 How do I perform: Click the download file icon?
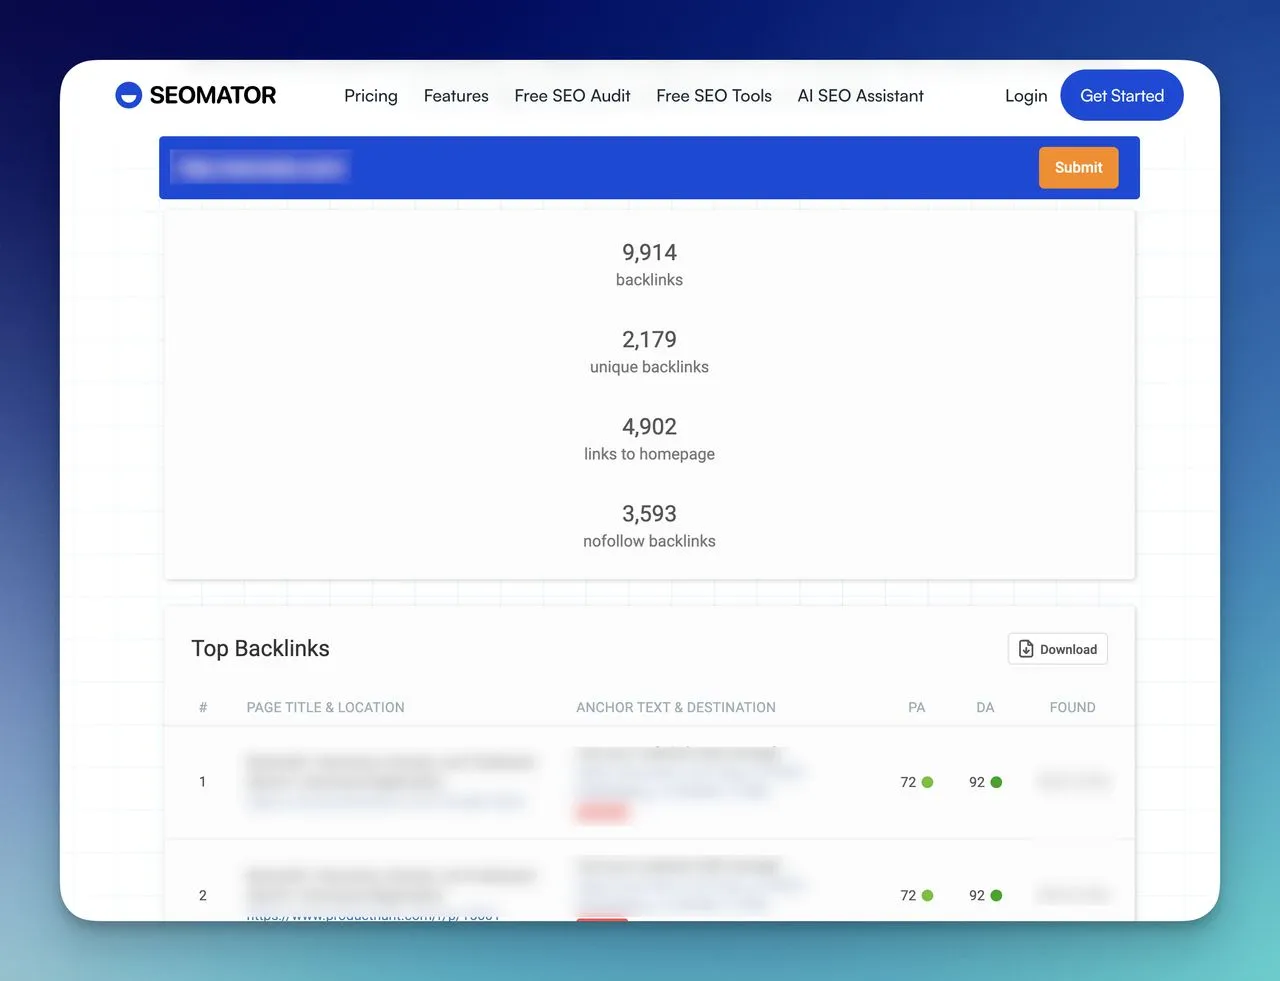click(1026, 649)
